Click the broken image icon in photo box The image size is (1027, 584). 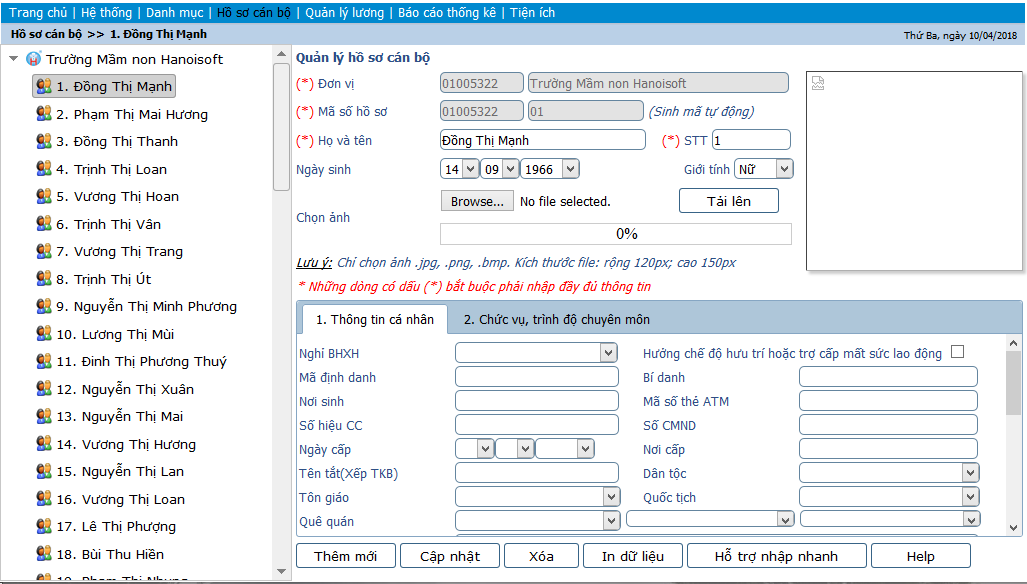click(x=818, y=83)
